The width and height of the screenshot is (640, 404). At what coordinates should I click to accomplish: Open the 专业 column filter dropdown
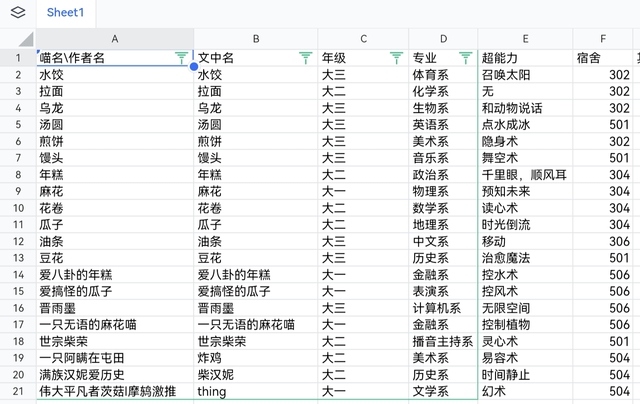point(465,58)
